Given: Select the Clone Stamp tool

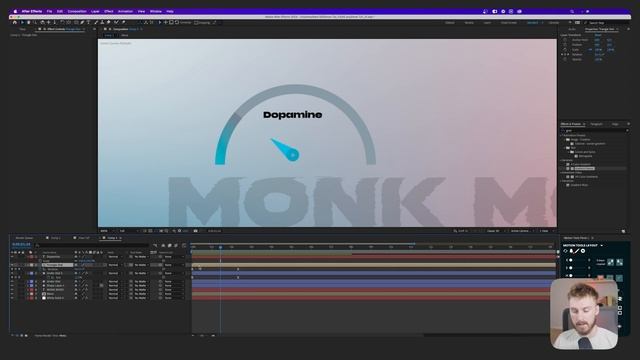Looking at the screenshot, I should tap(102, 22).
